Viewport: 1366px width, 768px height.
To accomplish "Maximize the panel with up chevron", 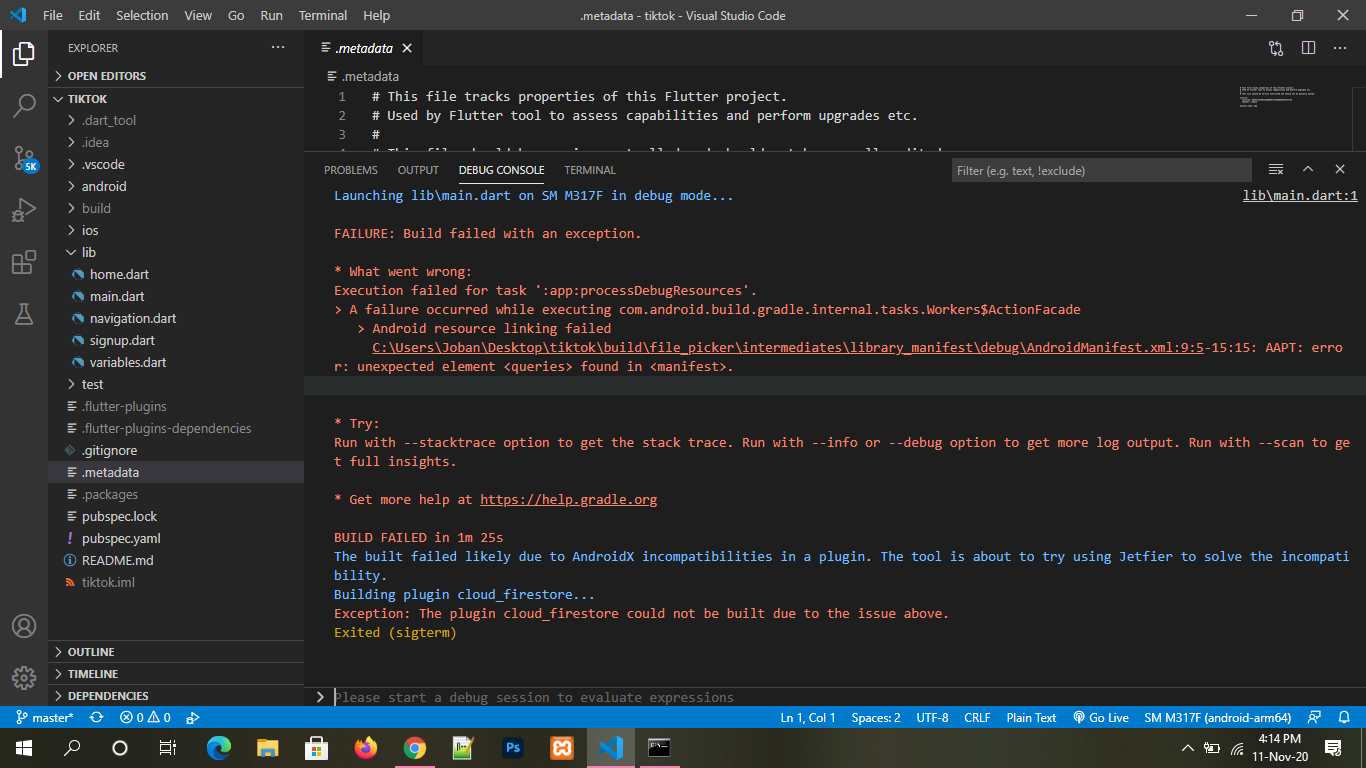I will click(1308, 170).
